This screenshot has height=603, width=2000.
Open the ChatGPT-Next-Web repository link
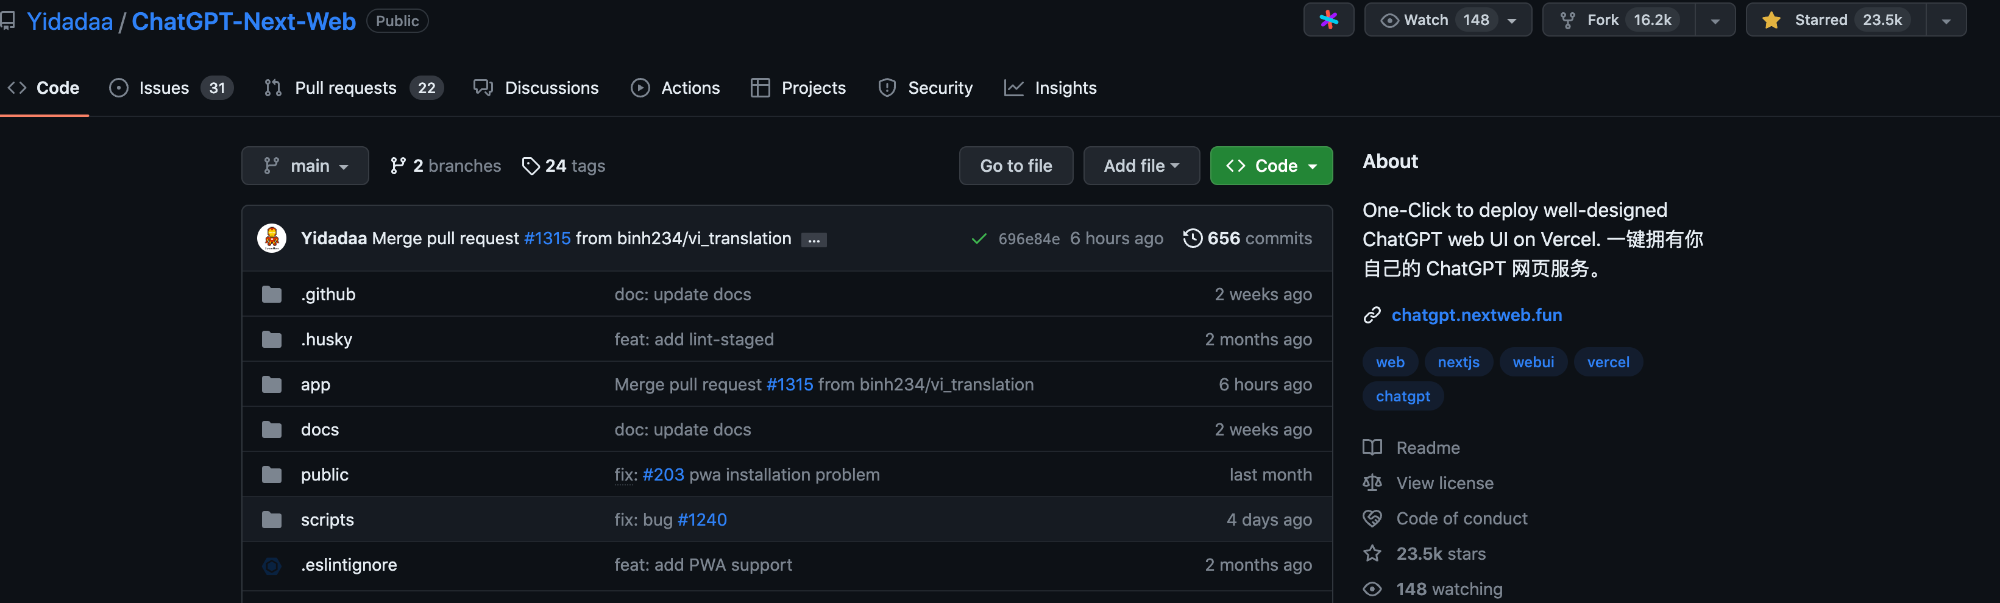(x=244, y=21)
